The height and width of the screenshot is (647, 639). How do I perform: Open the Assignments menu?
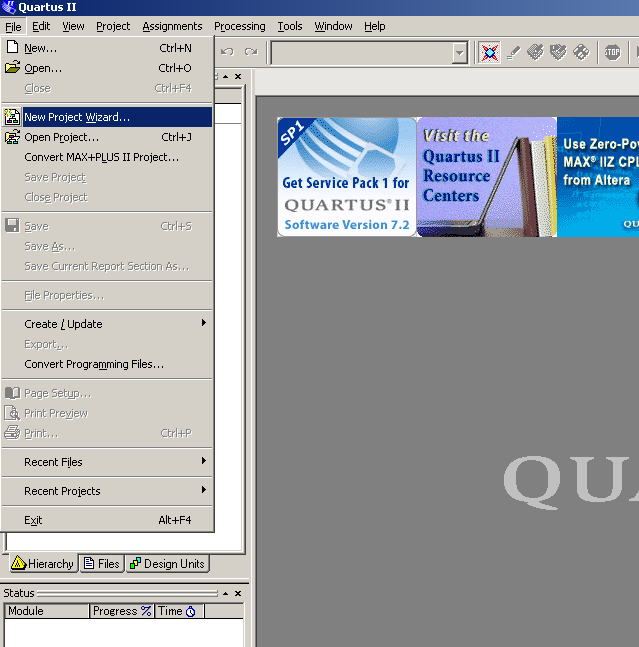pos(172,26)
